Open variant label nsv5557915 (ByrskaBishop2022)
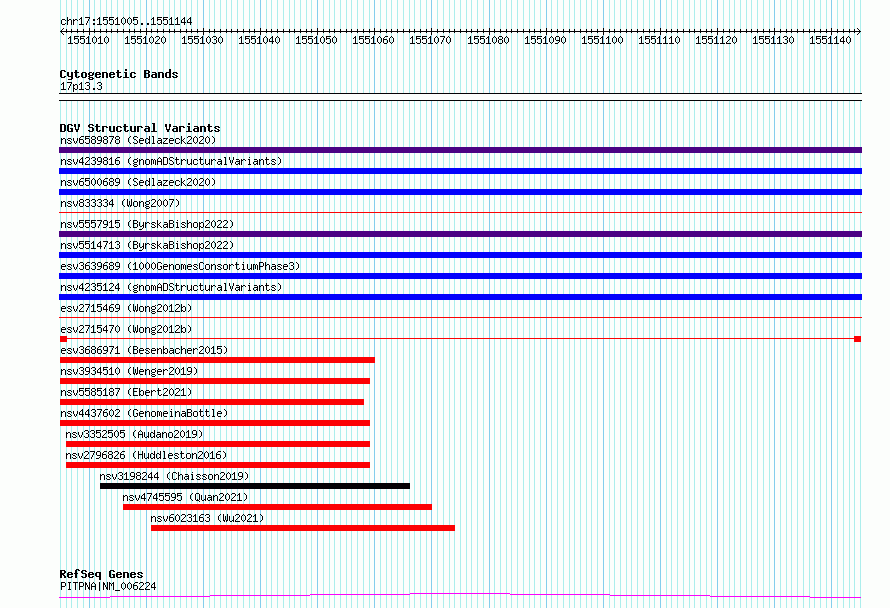This screenshot has height=608, width=890. (x=147, y=224)
